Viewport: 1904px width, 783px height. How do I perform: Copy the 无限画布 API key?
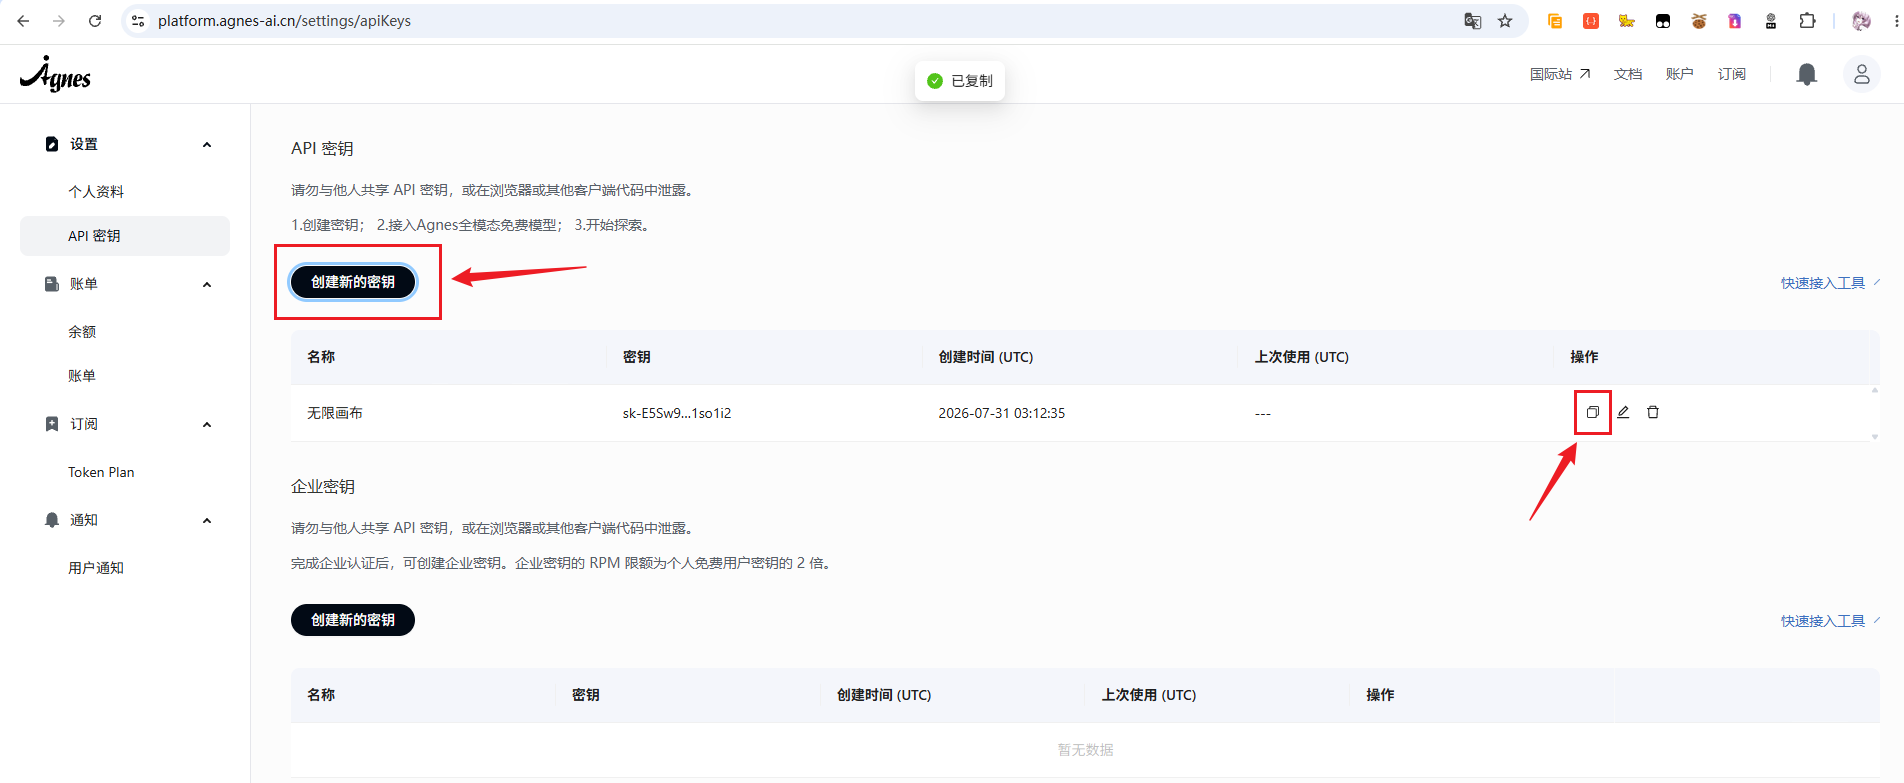(x=1593, y=412)
